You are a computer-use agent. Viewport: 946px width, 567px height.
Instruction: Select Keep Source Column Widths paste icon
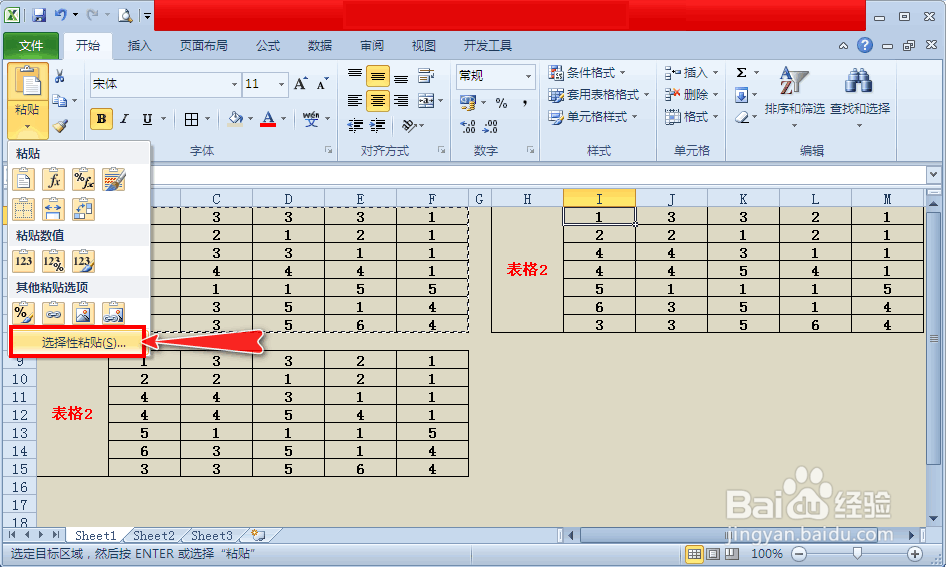(x=53, y=209)
